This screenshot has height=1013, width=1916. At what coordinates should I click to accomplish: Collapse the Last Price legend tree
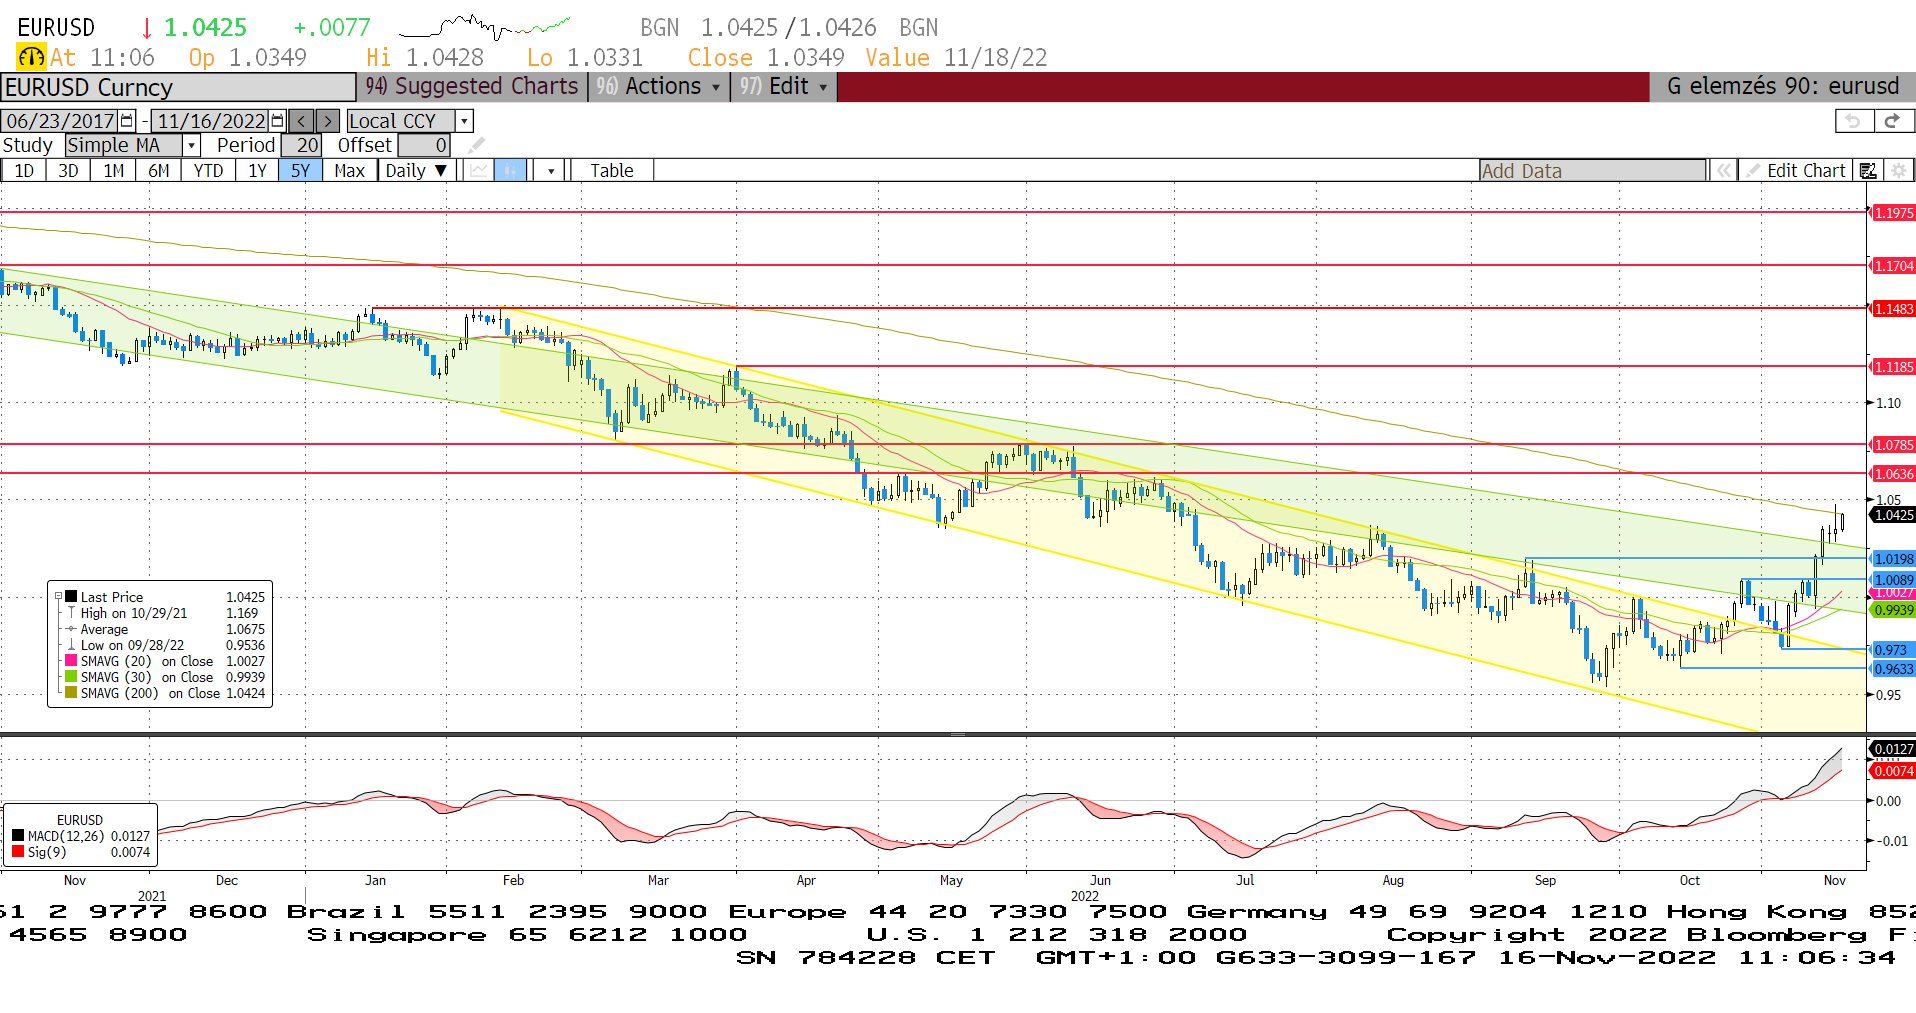58,597
